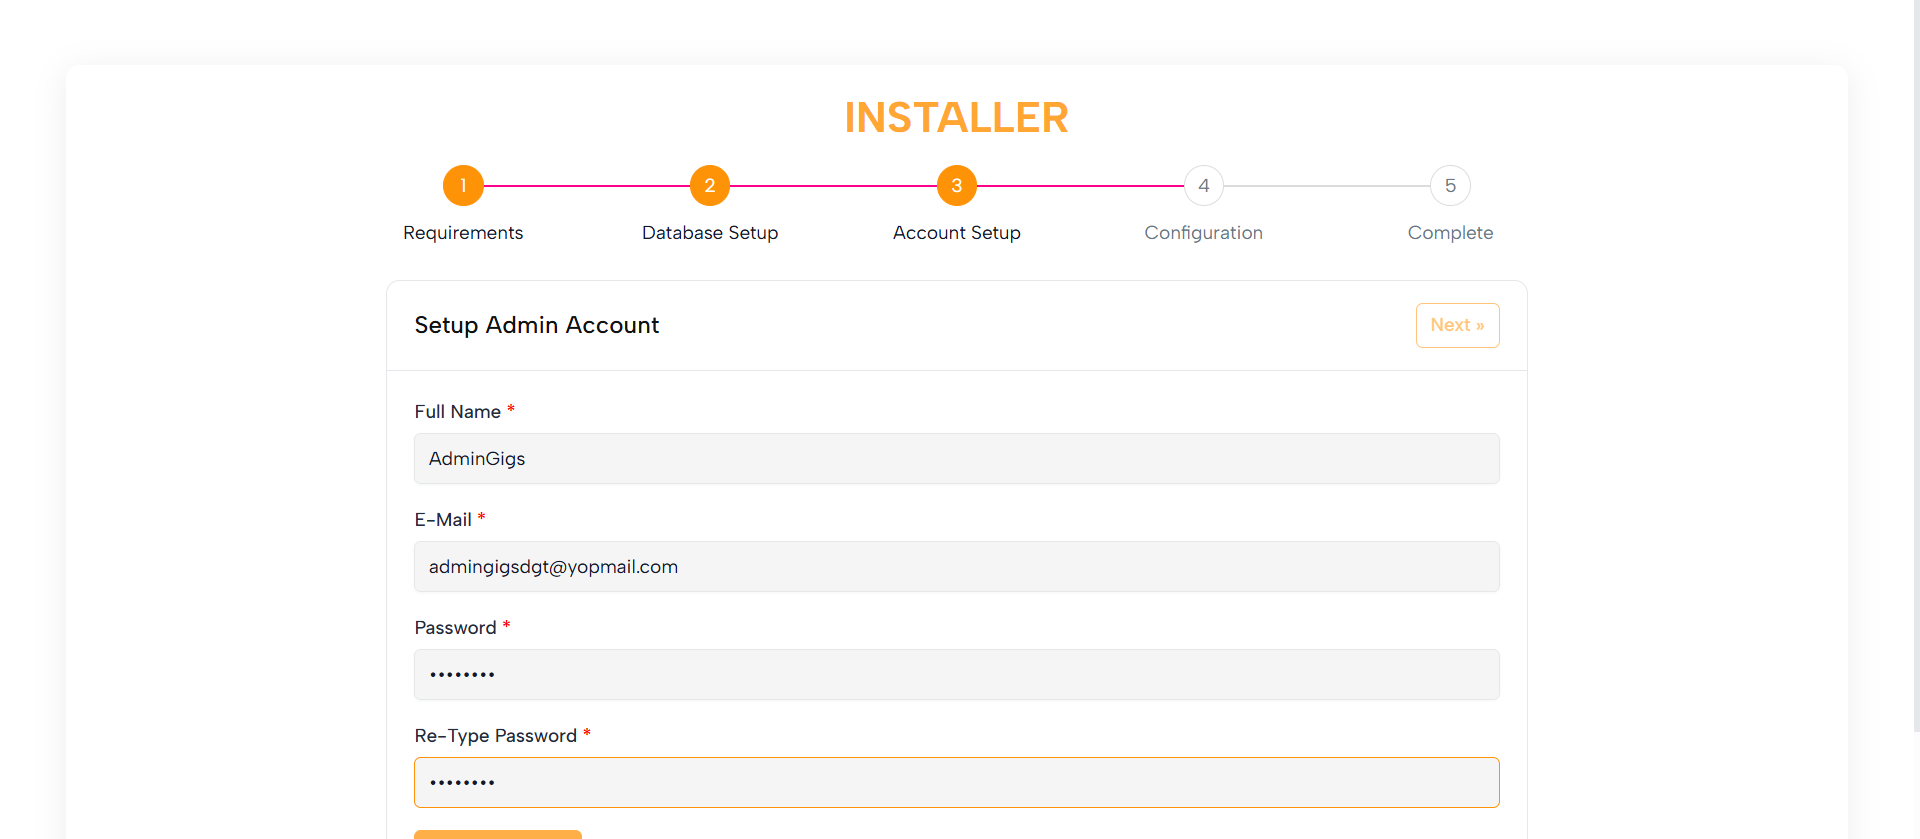Click into the E-Mail input field
Image resolution: width=1920 pixels, height=839 pixels.
(x=957, y=567)
